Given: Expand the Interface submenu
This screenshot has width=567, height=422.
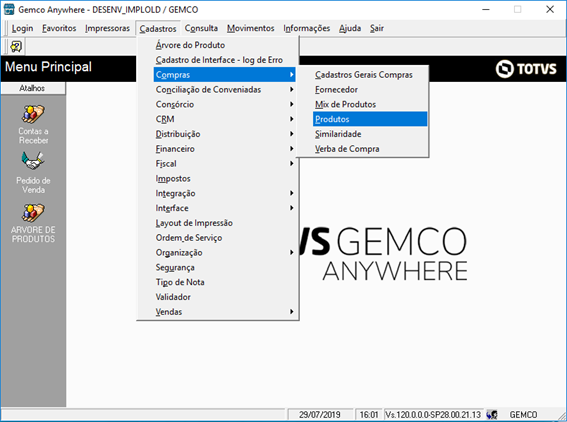Looking at the screenshot, I should point(224,208).
